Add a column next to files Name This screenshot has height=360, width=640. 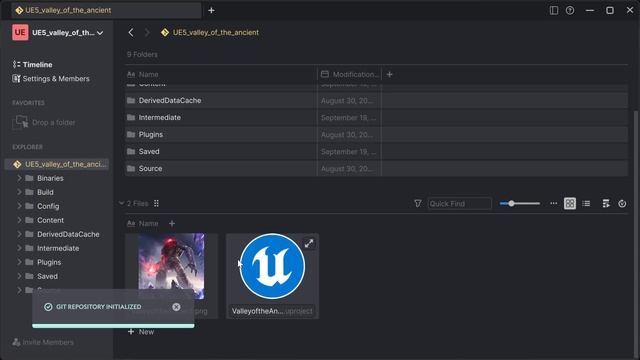coord(172,224)
